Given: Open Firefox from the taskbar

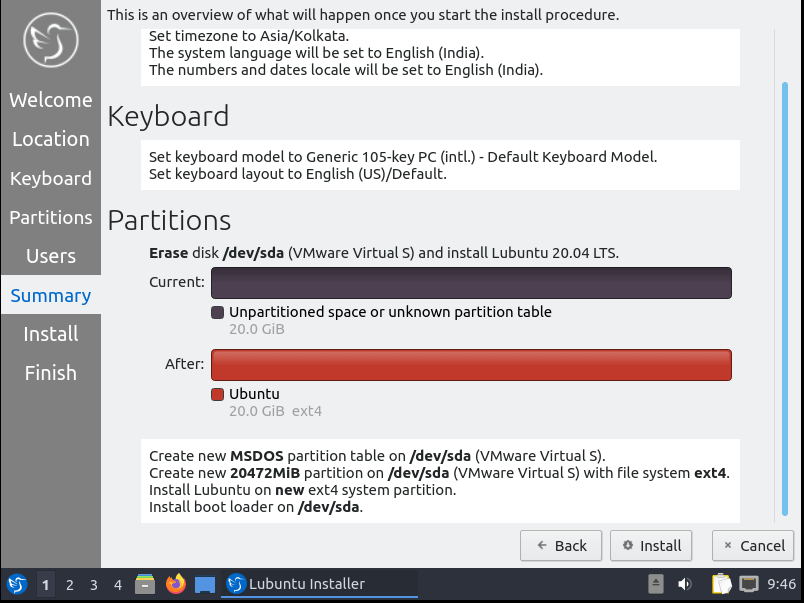Looking at the screenshot, I should [176, 584].
